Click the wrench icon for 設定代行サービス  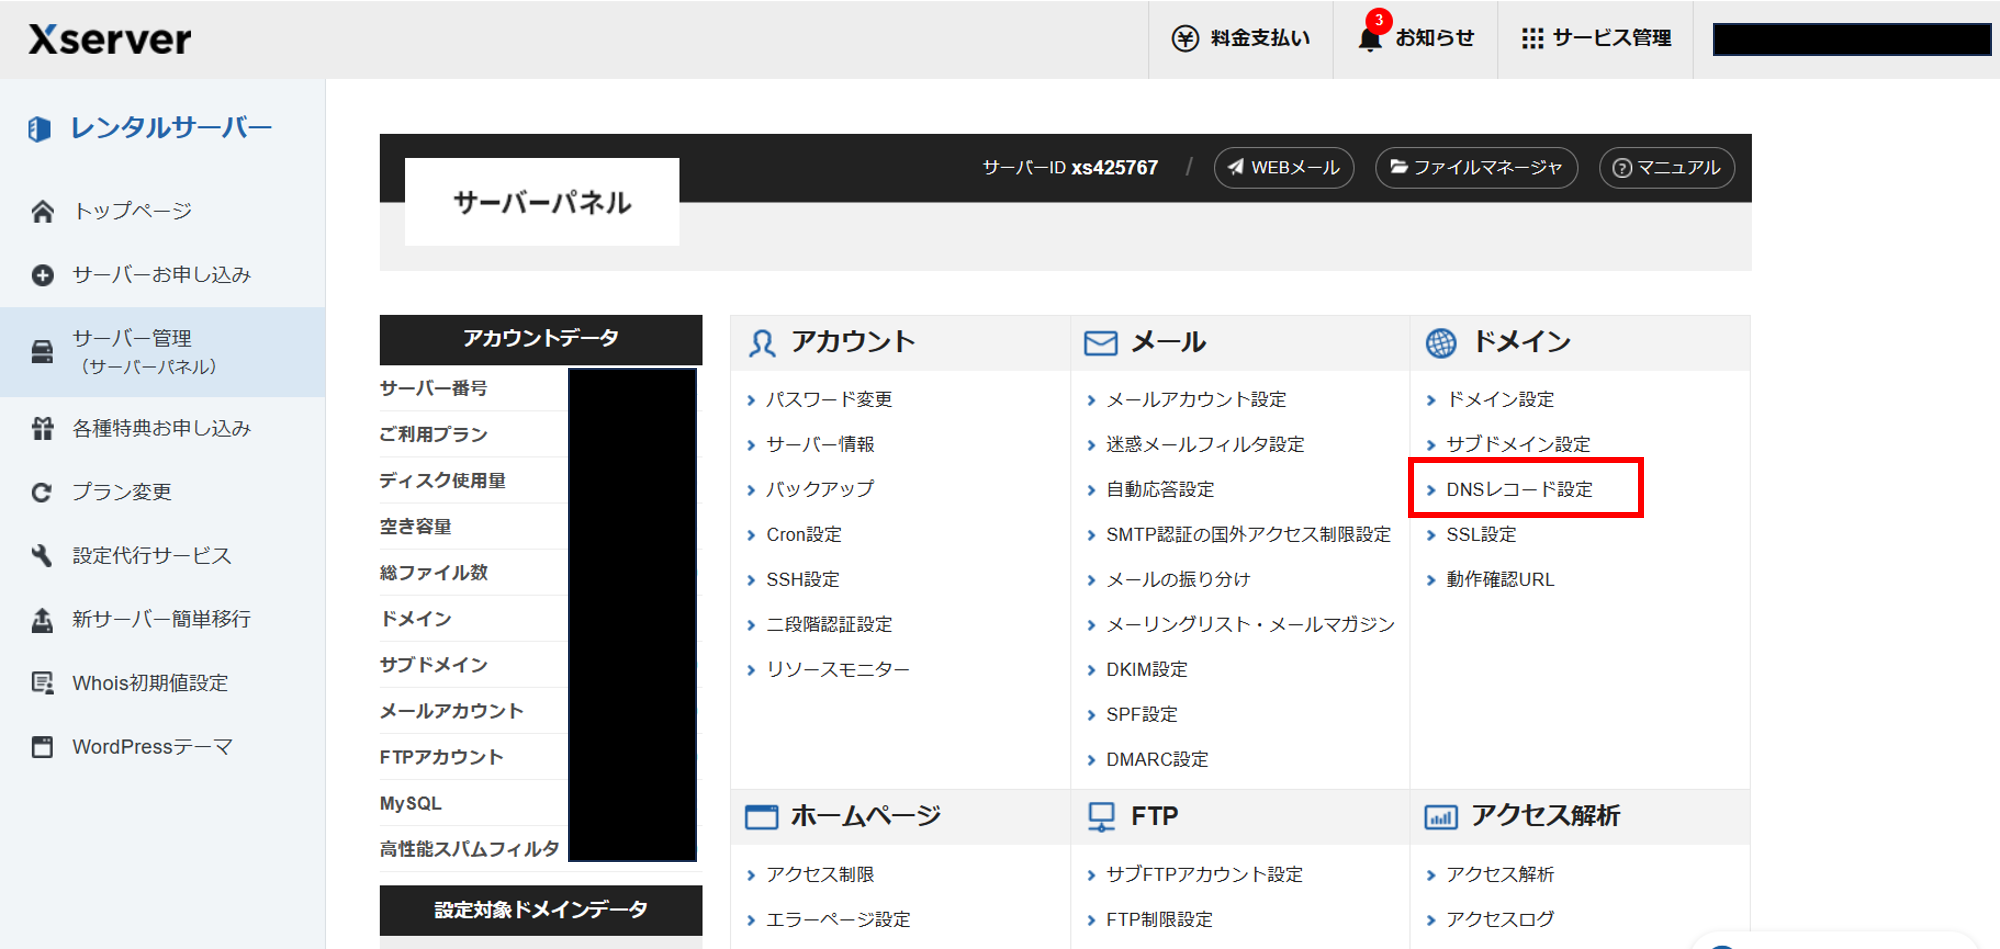pos(42,556)
